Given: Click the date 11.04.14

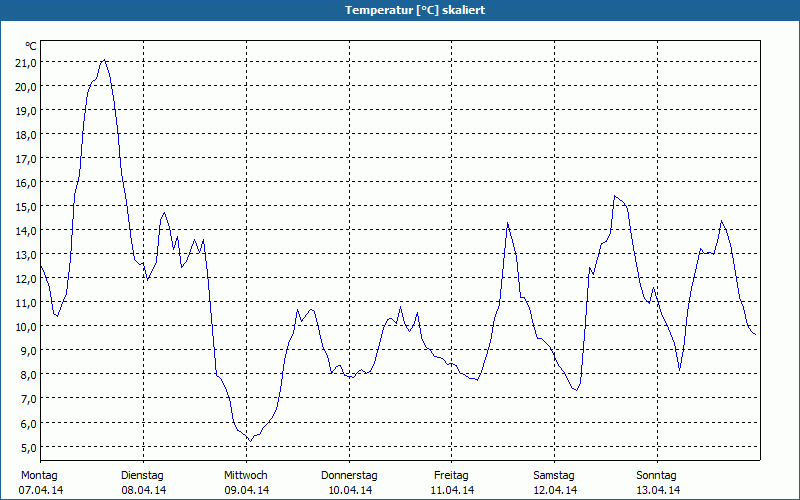Looking at the screenshot, I should click(452, 490).
